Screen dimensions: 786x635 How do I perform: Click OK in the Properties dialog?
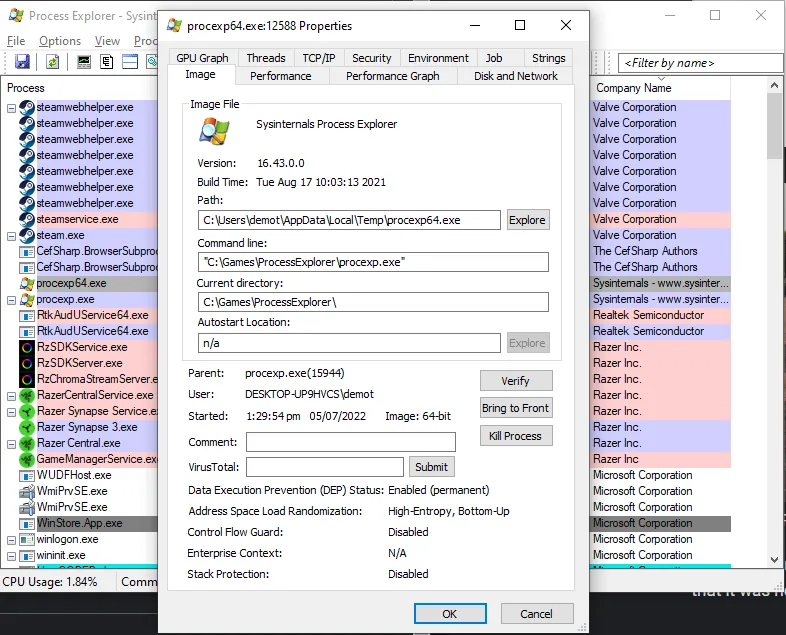pos(450,614)
